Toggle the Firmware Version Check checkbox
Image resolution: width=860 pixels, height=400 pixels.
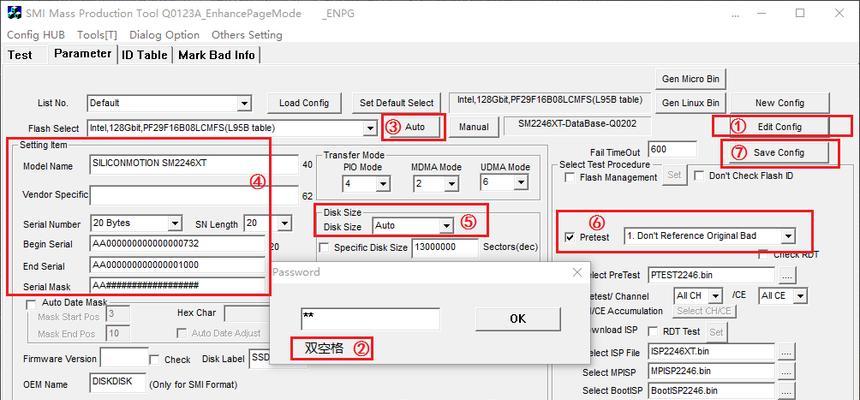155,360
